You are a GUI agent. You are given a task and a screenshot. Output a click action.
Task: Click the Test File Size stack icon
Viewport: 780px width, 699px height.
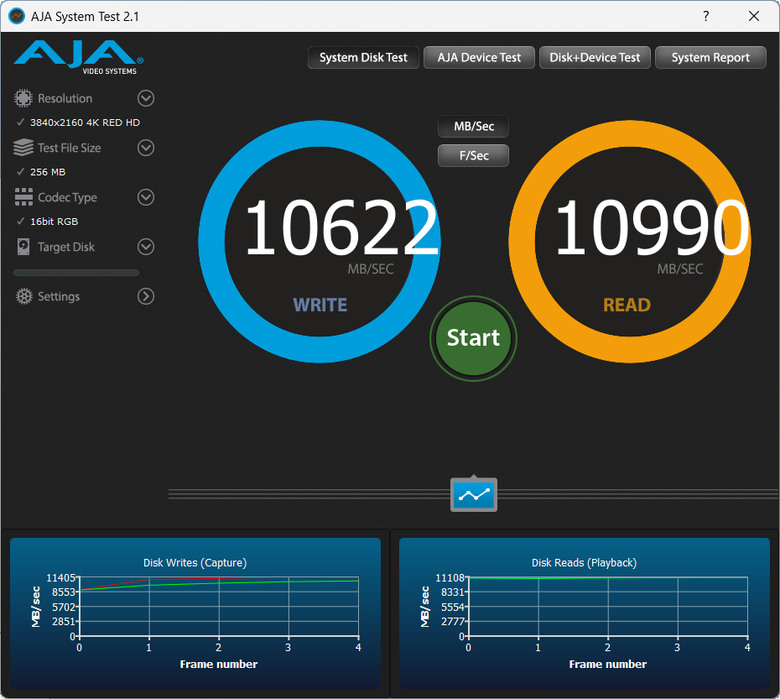[x=23, y=148]
